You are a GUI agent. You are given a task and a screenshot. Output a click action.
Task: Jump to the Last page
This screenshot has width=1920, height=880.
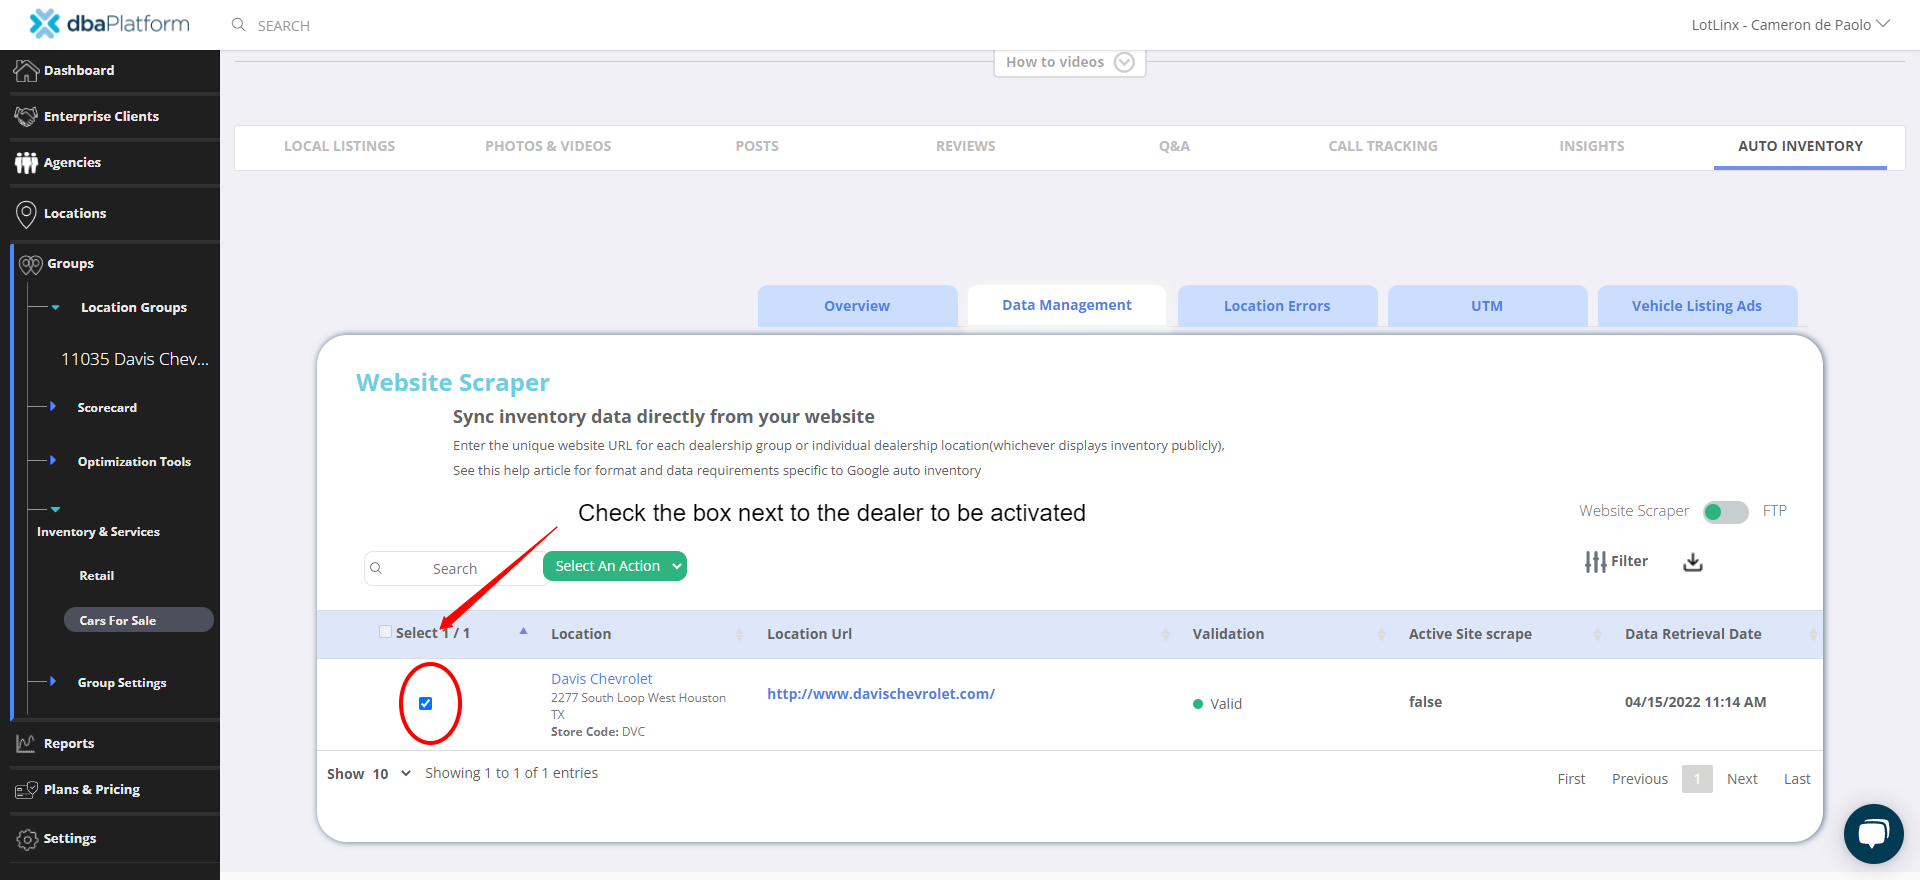click(1797, 779)
